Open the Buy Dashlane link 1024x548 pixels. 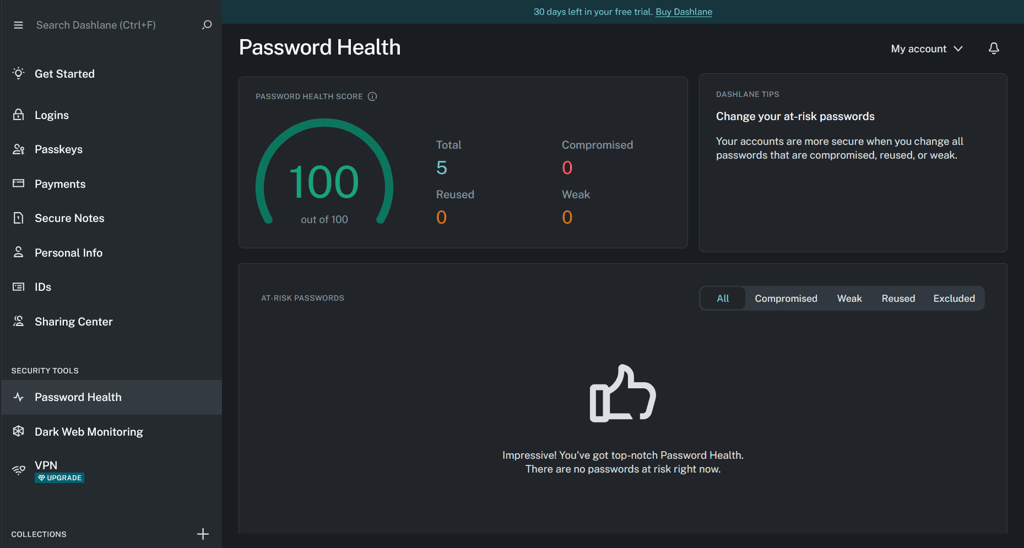click(x=684, y=12)
